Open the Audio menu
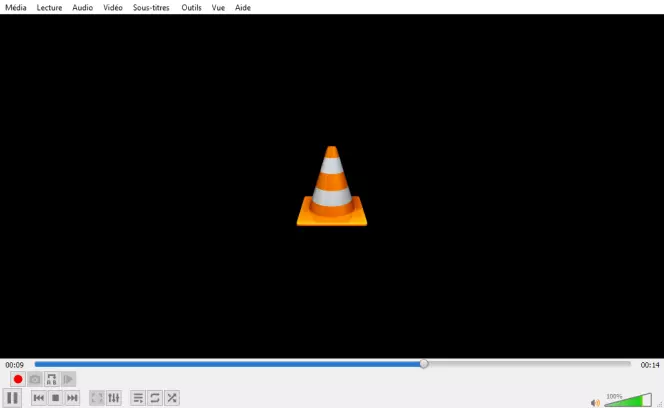The image size is (664, 408). pyautogui.click(x=82, y=8)
